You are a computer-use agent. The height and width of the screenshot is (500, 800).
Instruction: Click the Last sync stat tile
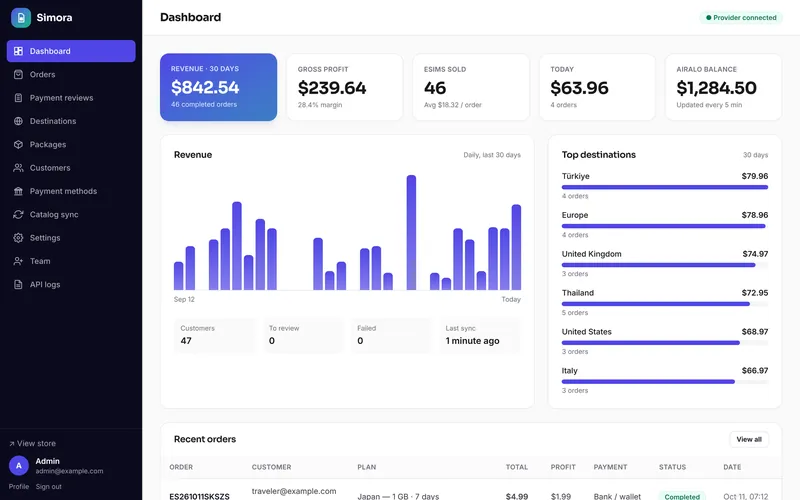tap(480, 335)
